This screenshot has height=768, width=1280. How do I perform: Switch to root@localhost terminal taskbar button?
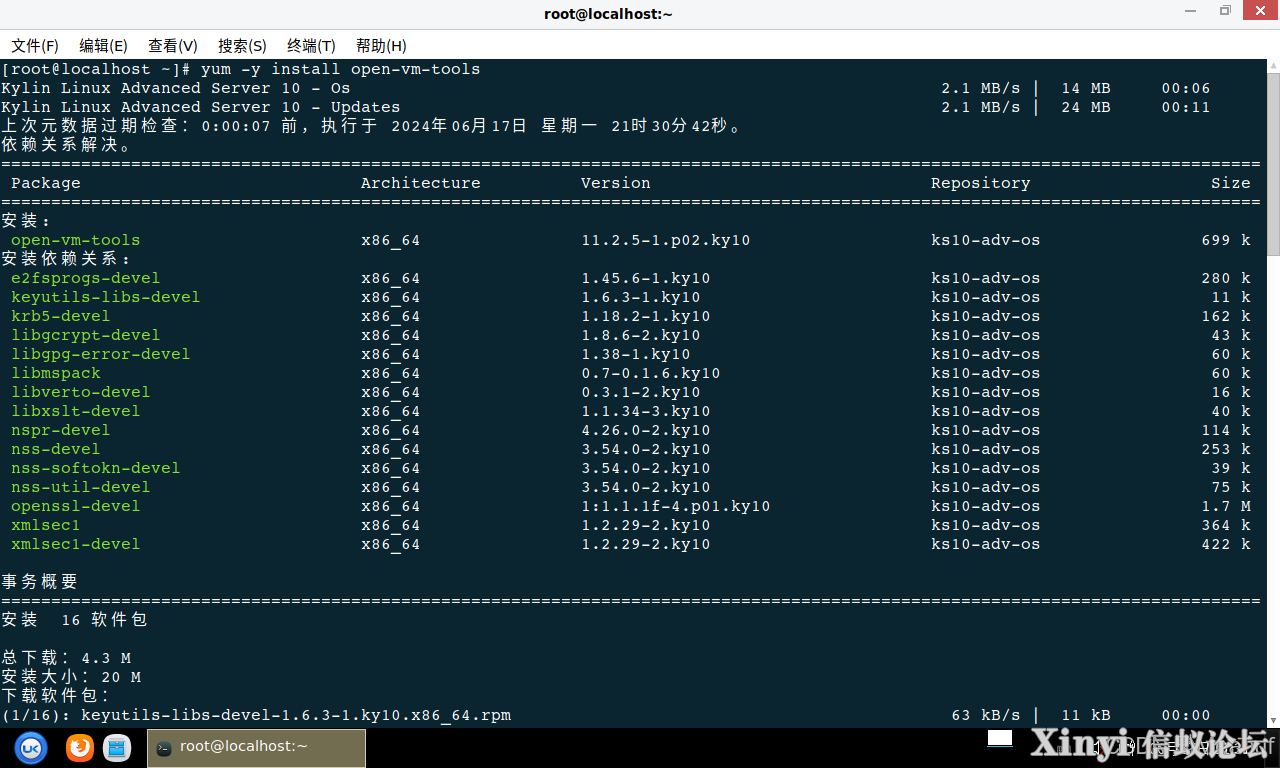[256, 747]
